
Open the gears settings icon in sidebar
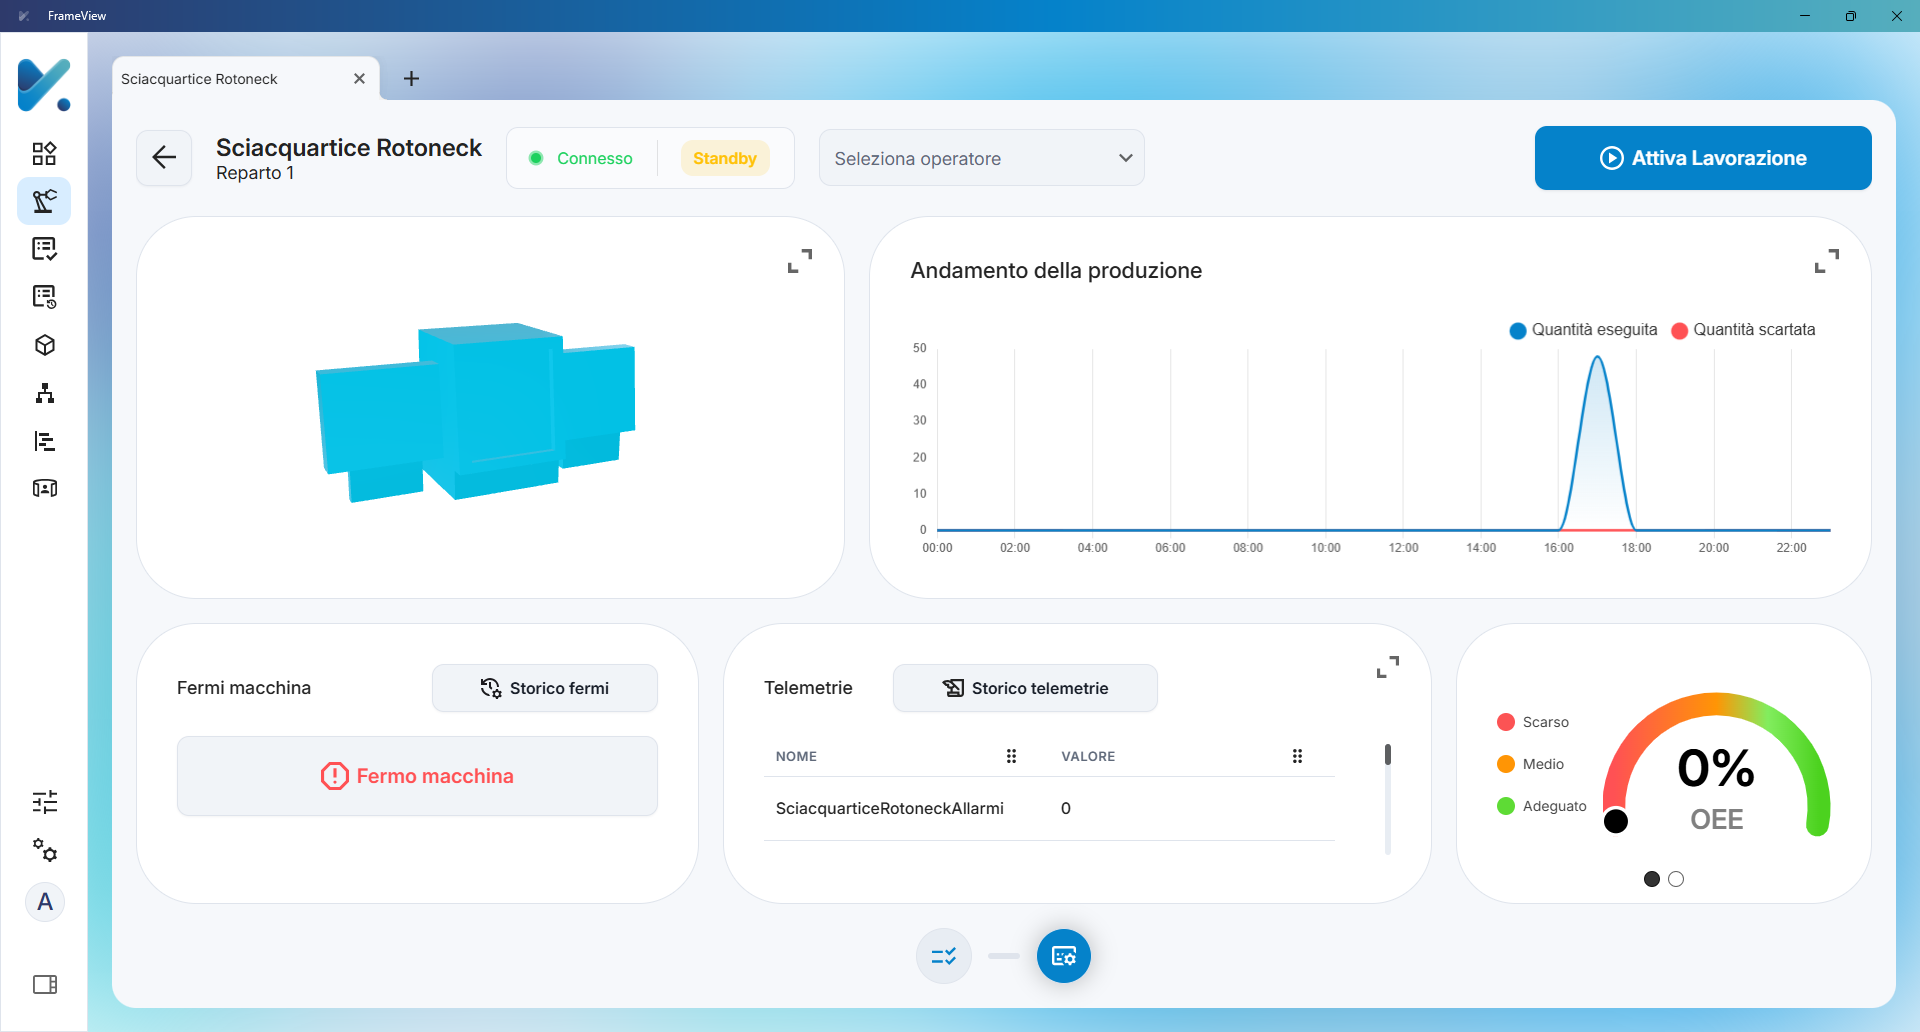(x=44, y=850)
